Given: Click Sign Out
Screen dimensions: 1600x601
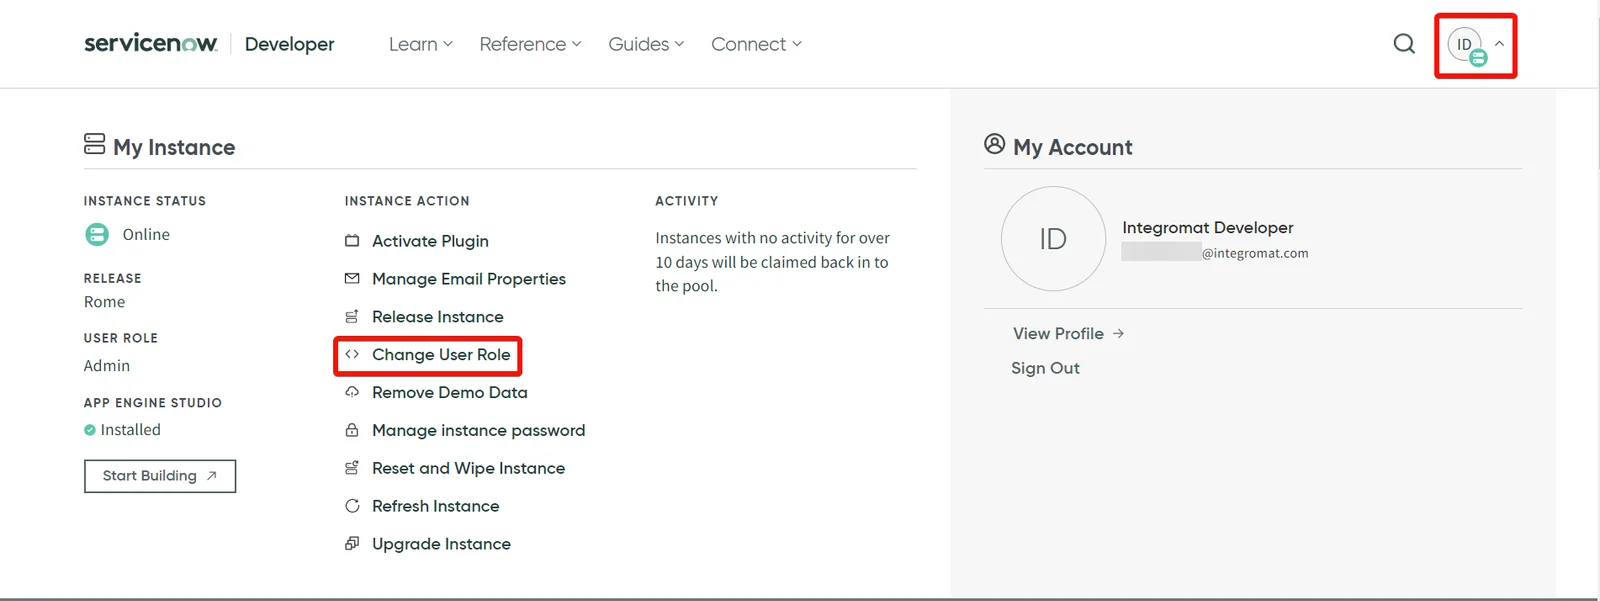Looking at the screenshot, I should click(1045, 368).
